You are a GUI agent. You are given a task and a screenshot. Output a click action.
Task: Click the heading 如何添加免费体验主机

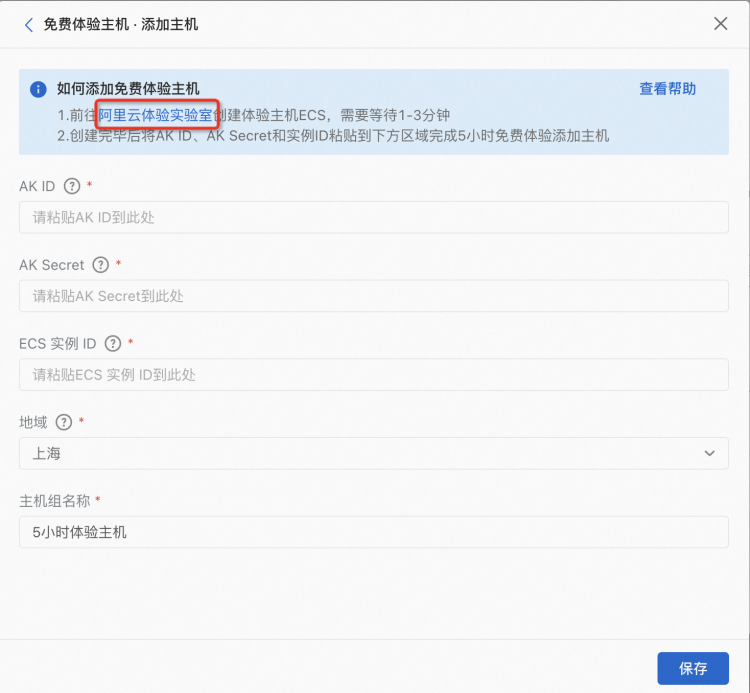(128, 88)
